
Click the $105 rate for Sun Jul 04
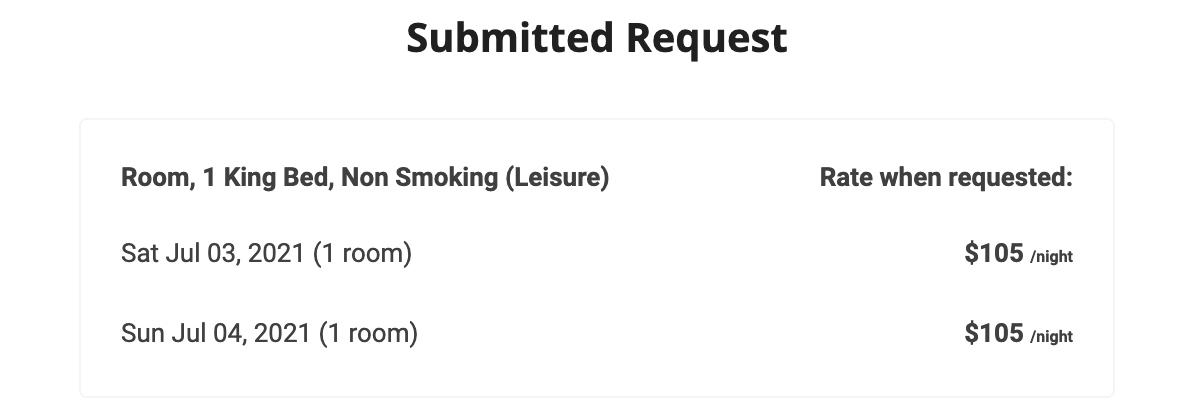994,334
